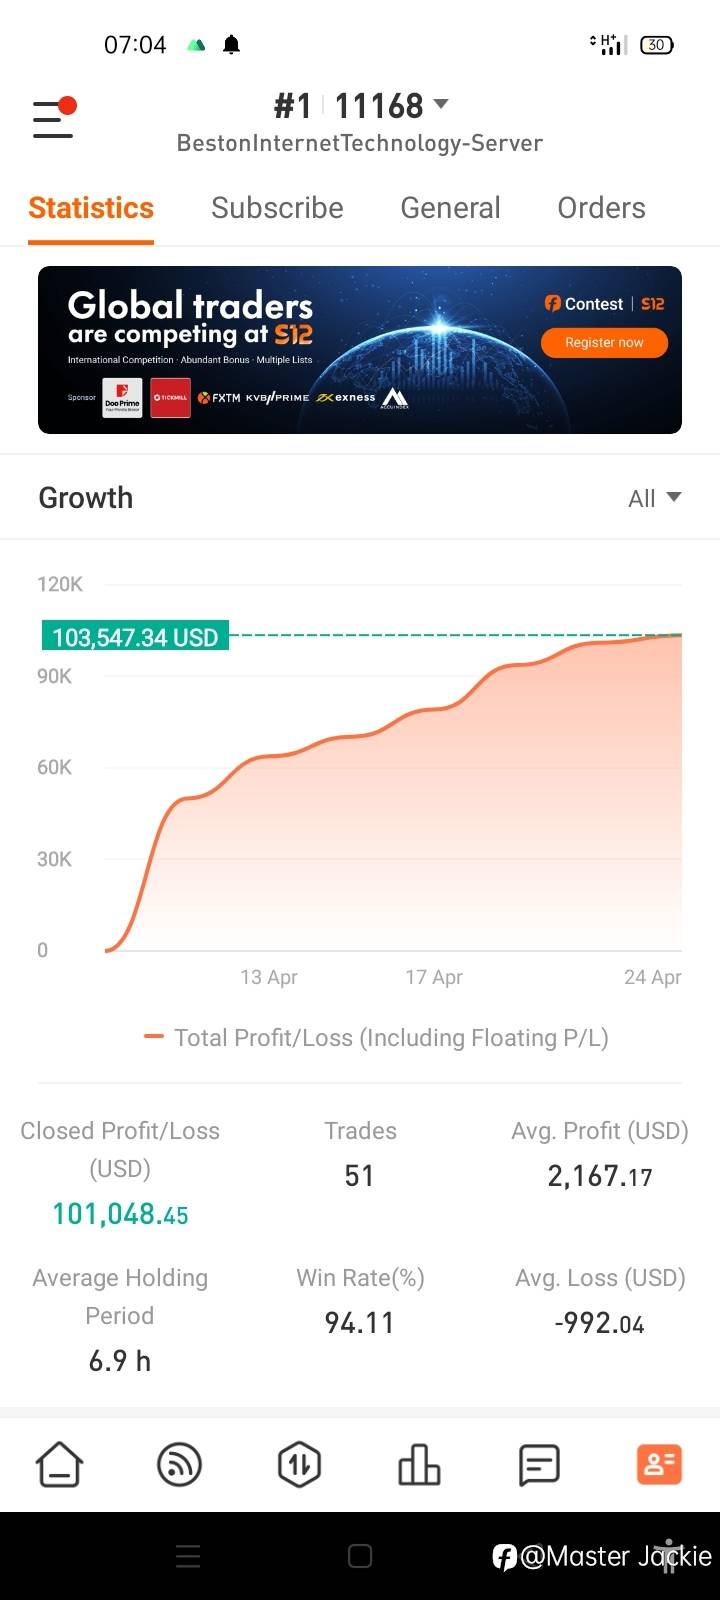Switch to the Subscribe tab

[277, 208]
